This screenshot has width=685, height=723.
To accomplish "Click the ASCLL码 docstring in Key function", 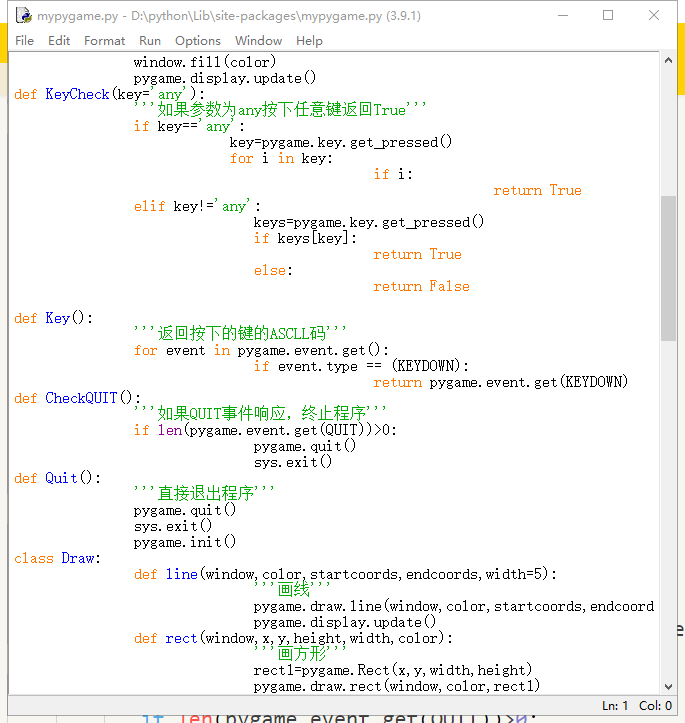I will pyautogui.click(x=240, y=333).
